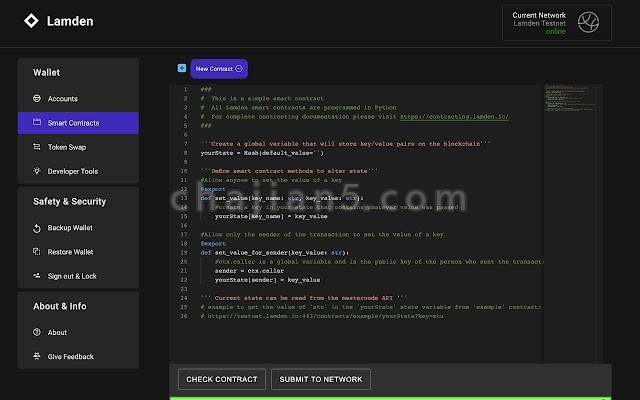The height and width of the screenshot is (400, 640).
Task: Select Backup Wallet option
Action: coord(78,228)
